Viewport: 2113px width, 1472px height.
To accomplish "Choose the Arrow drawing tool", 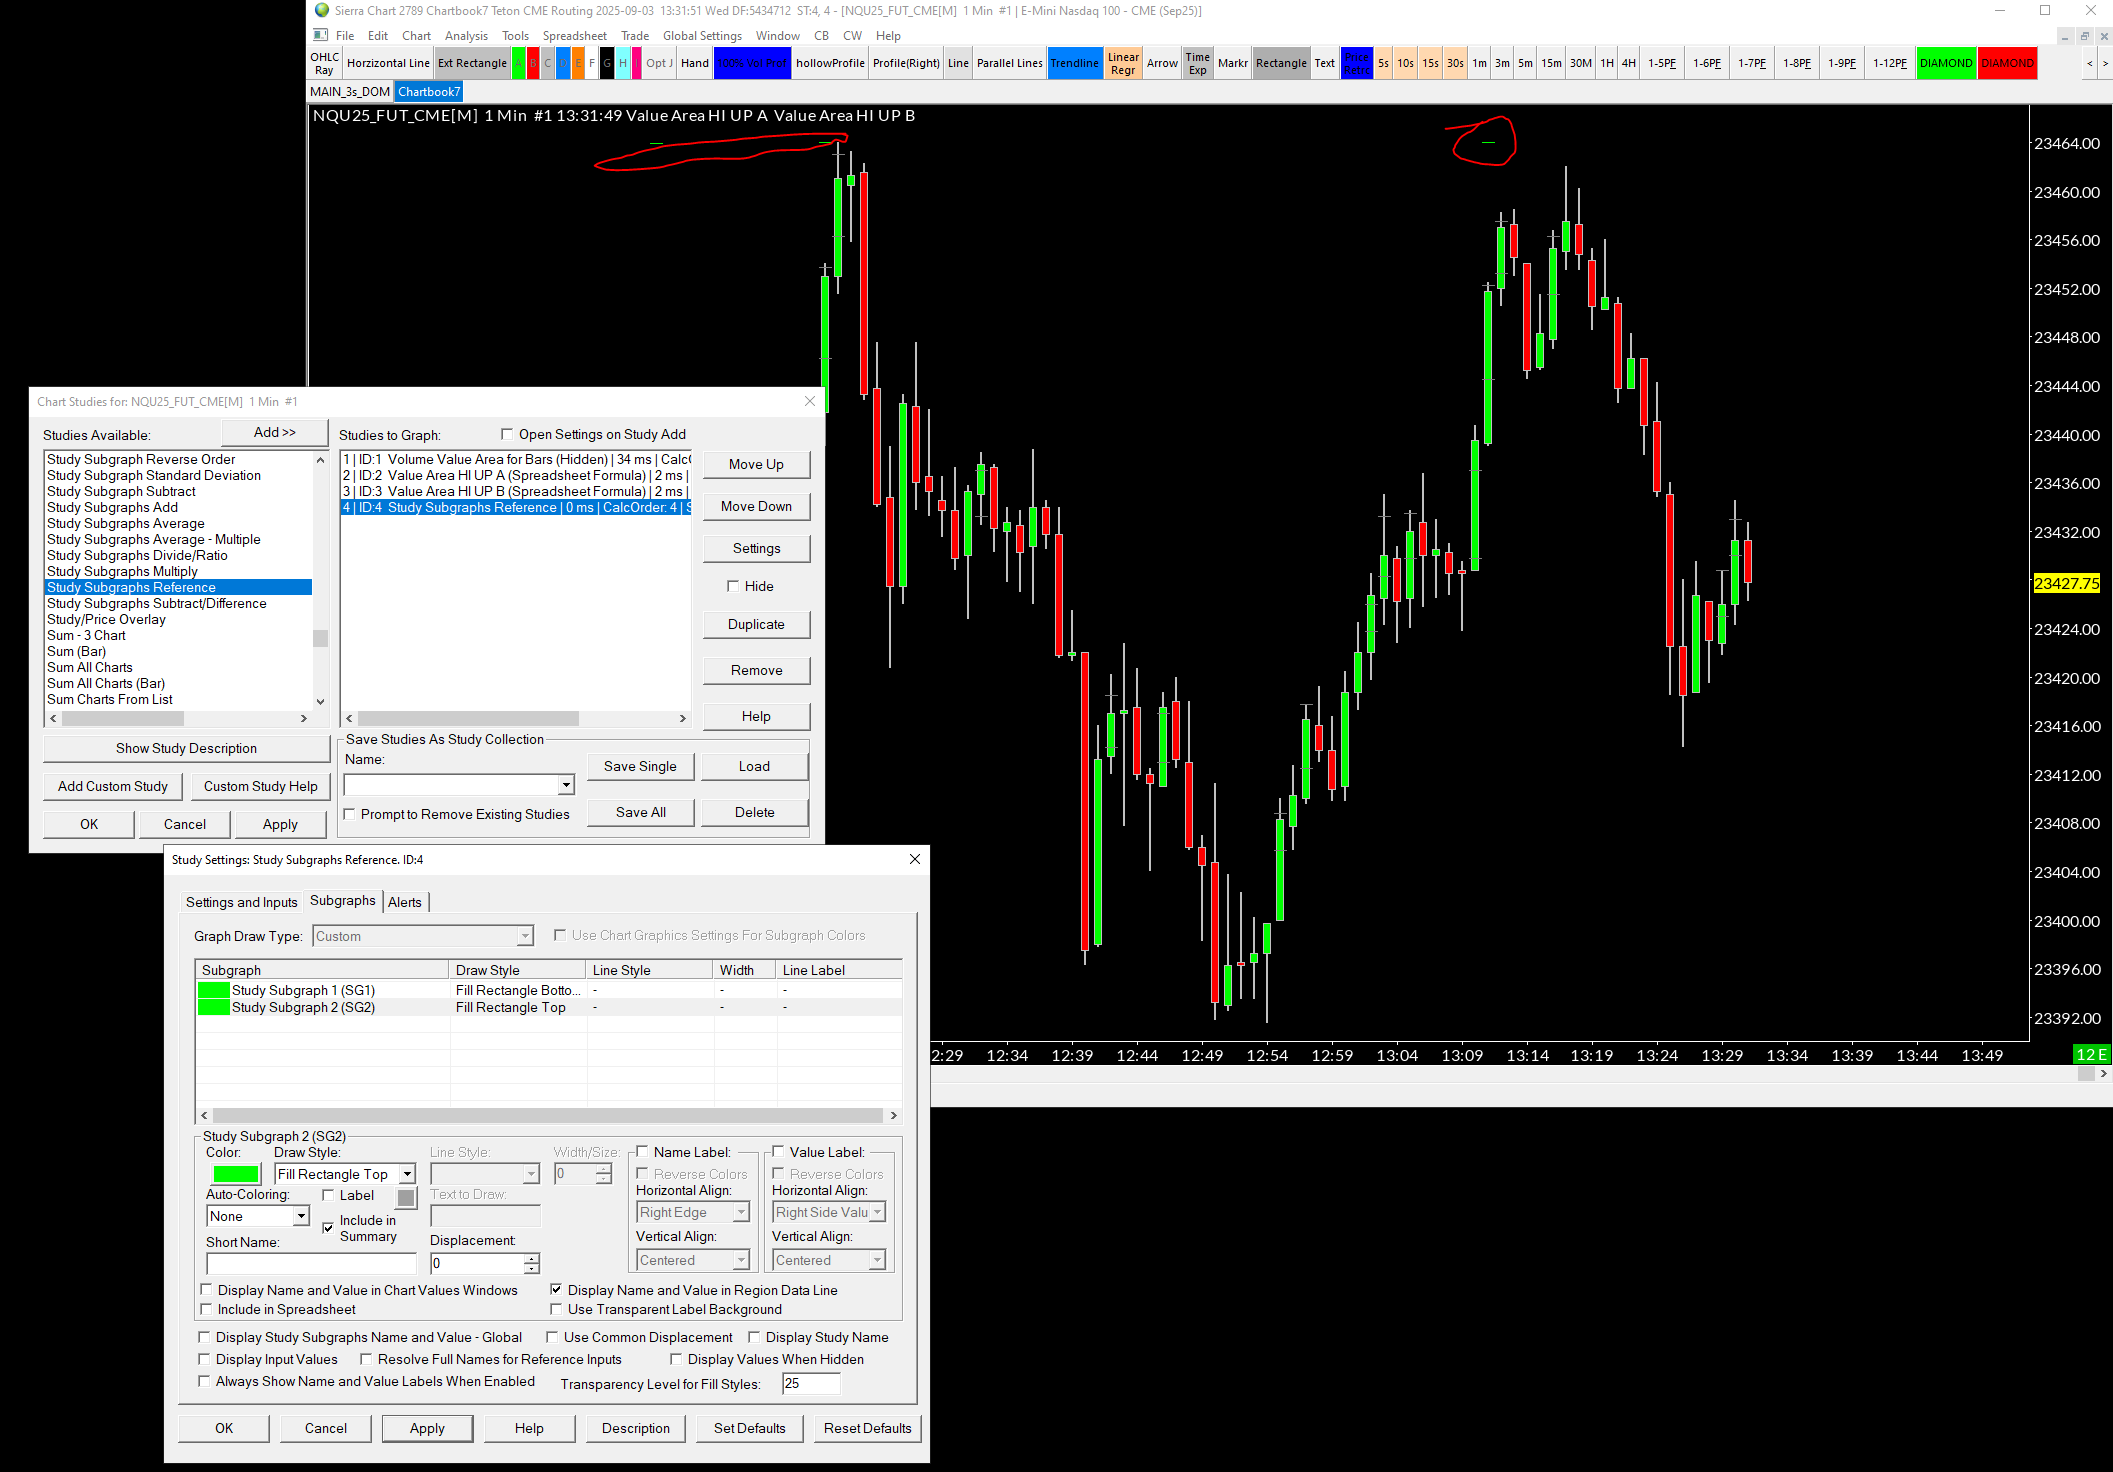I will 1161,63.
